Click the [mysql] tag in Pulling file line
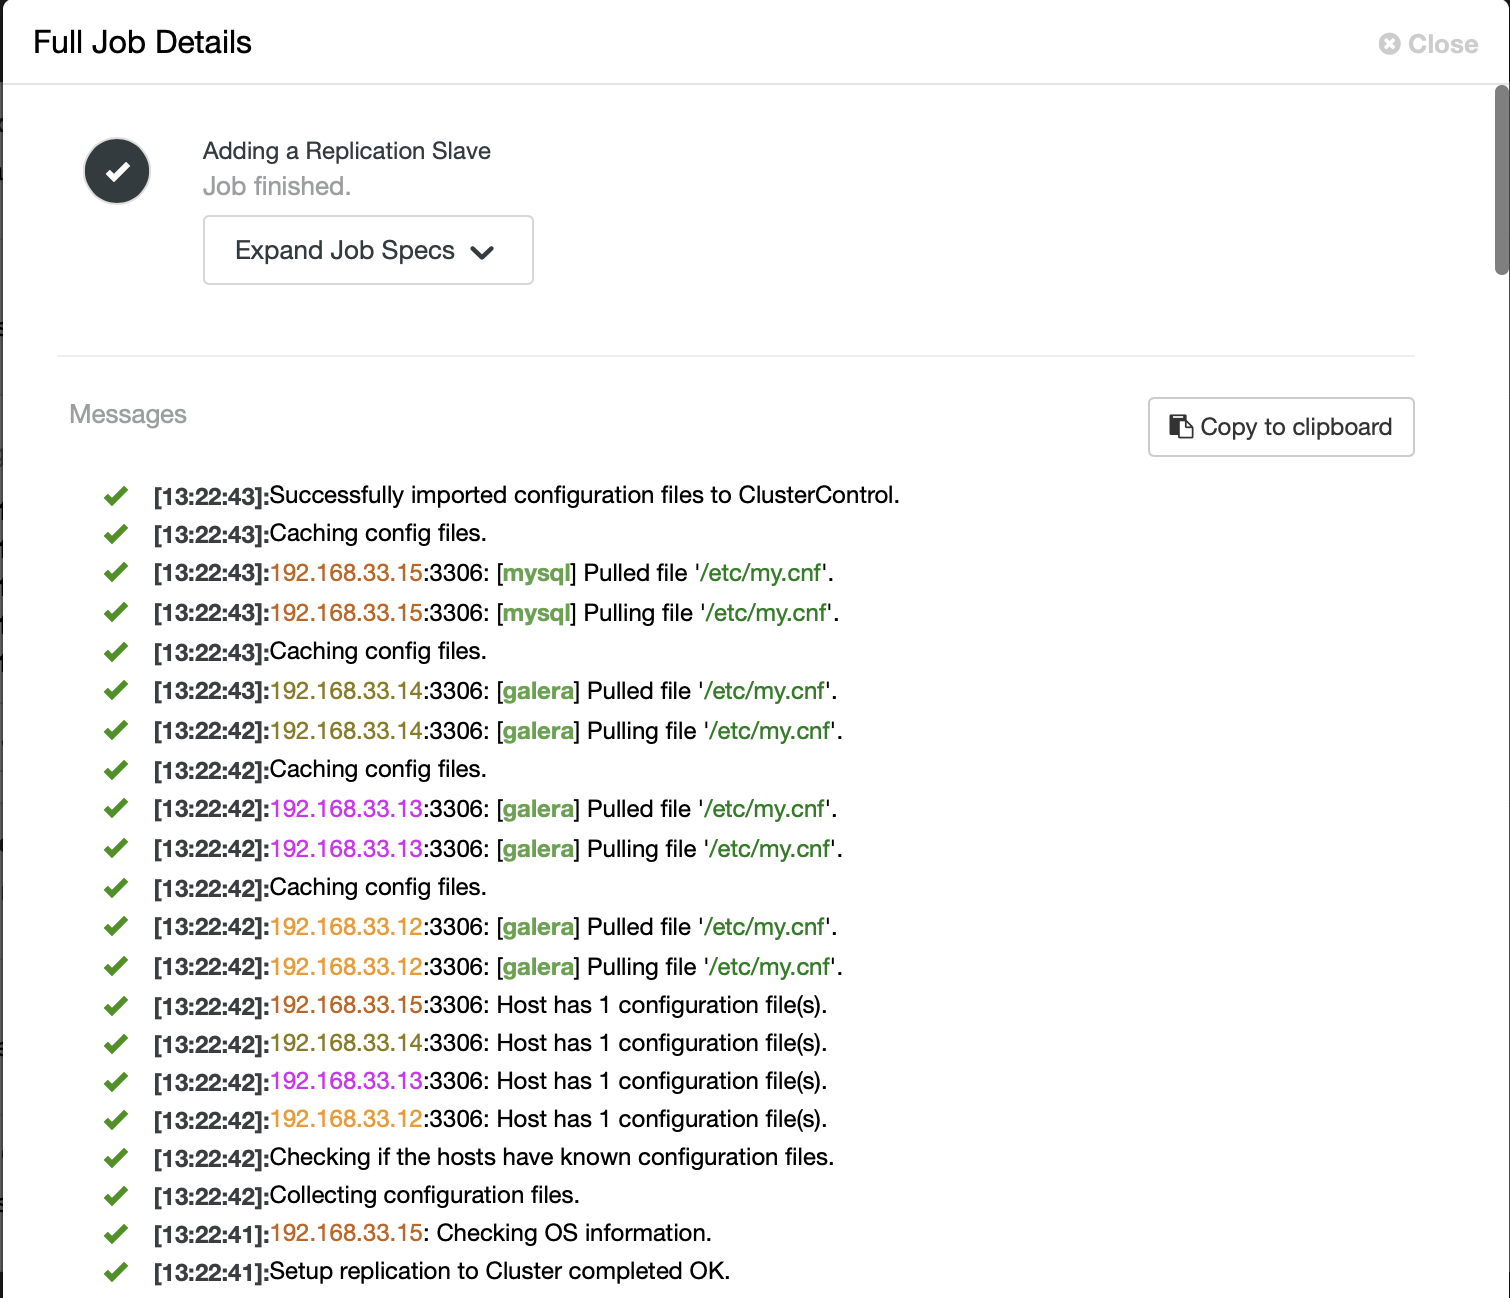 point(537,613)
